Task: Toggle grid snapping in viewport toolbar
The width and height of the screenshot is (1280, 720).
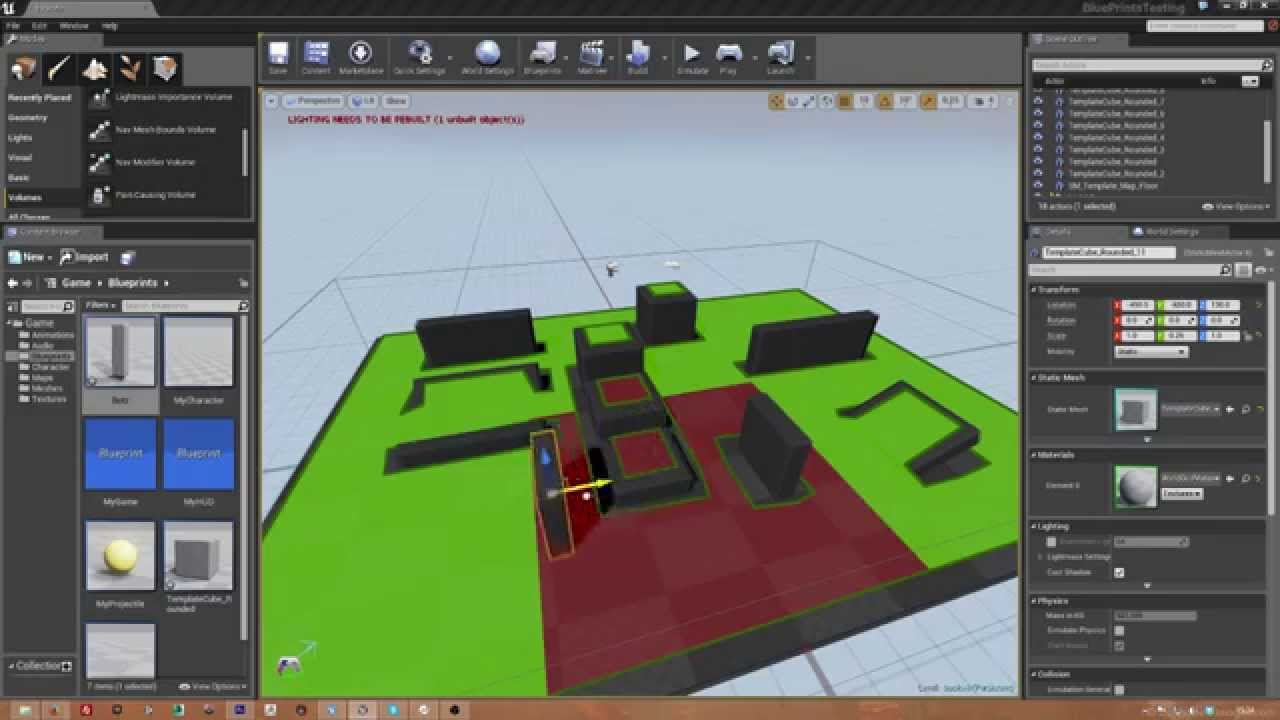Action: [845, 101]
